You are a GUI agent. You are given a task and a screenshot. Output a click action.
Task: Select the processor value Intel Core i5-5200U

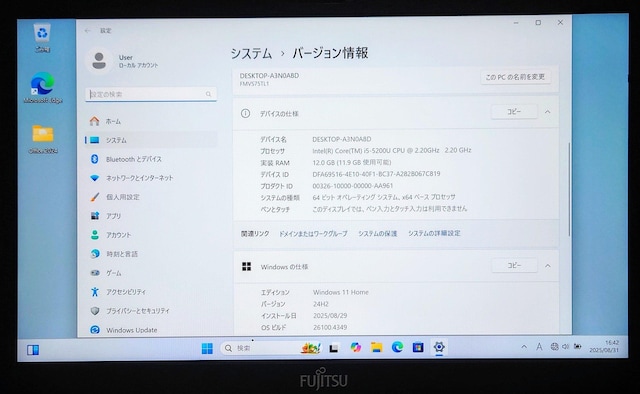(x=392, y=151)
